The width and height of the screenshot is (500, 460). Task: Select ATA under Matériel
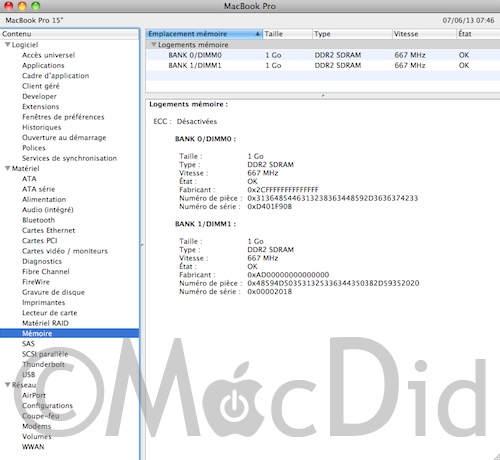(x=29, y=179)
